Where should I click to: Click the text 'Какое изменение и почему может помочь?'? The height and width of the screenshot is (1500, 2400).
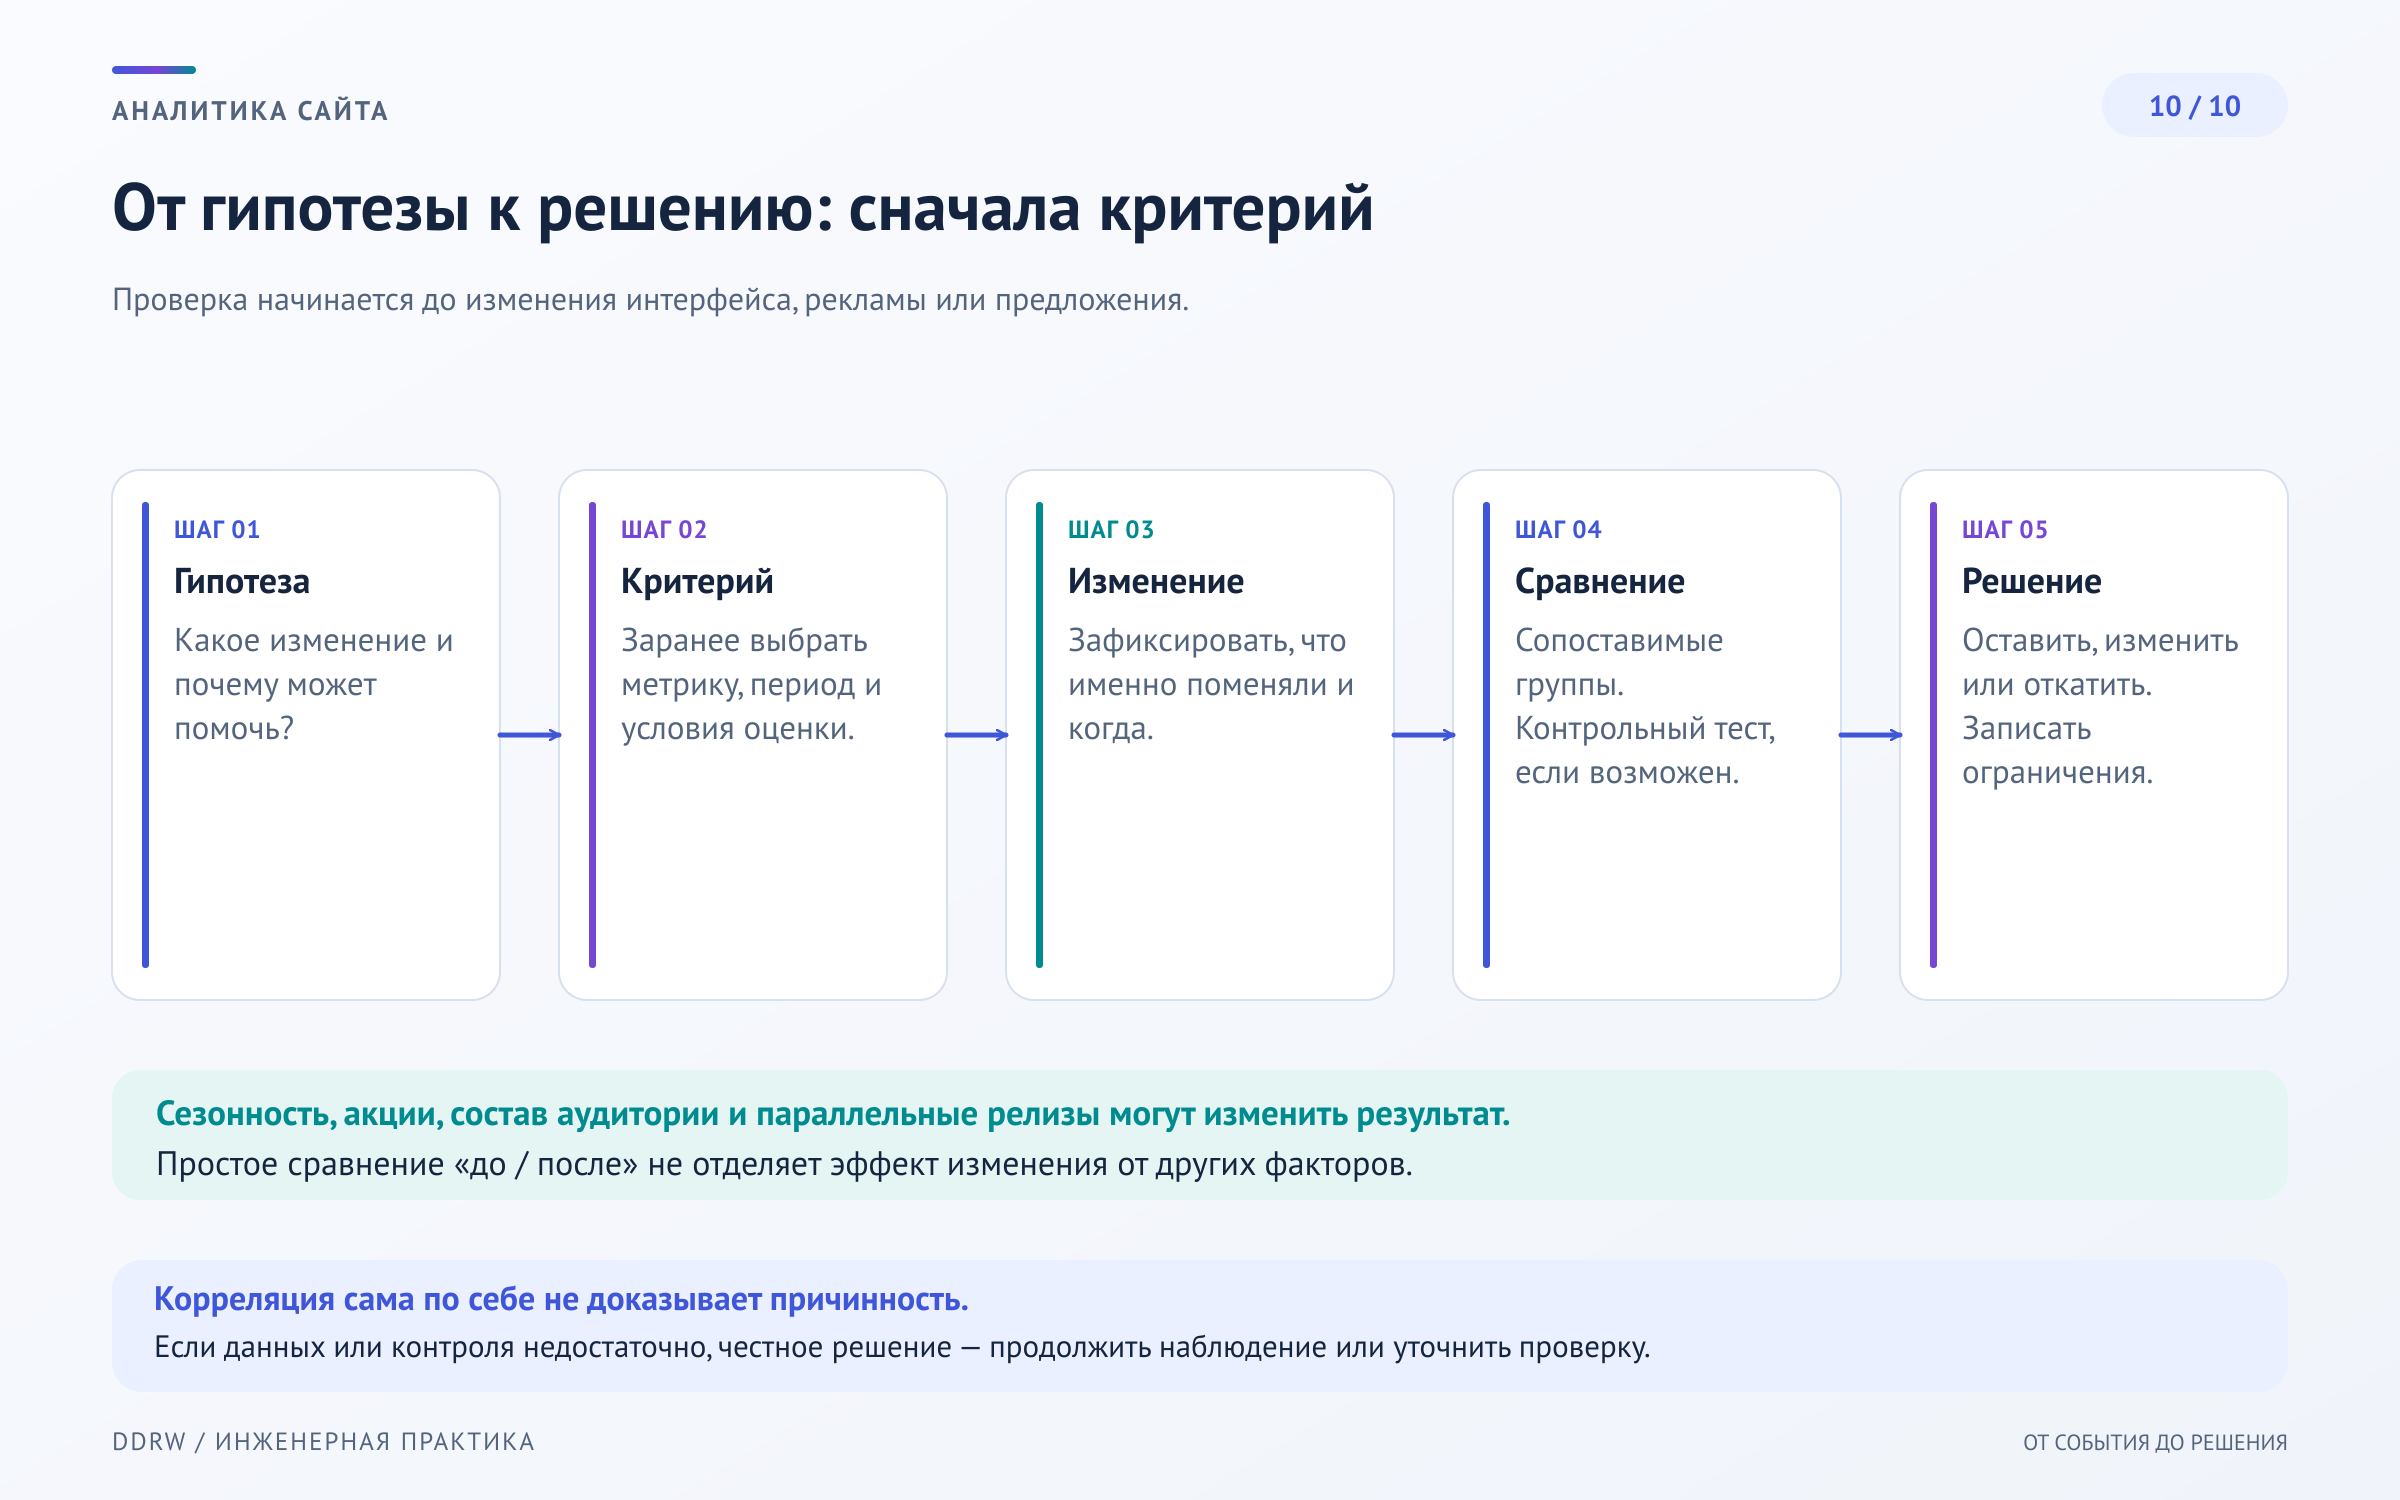click(314, 685)
